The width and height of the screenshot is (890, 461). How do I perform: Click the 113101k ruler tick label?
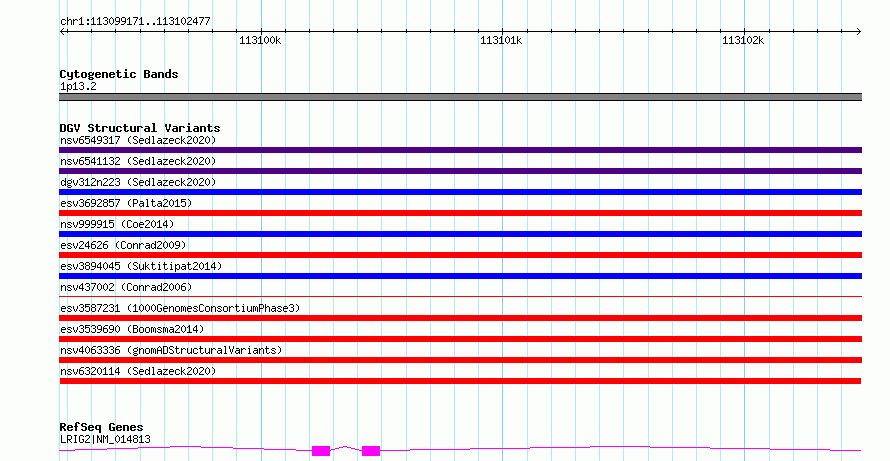click(x=501, y=40)
